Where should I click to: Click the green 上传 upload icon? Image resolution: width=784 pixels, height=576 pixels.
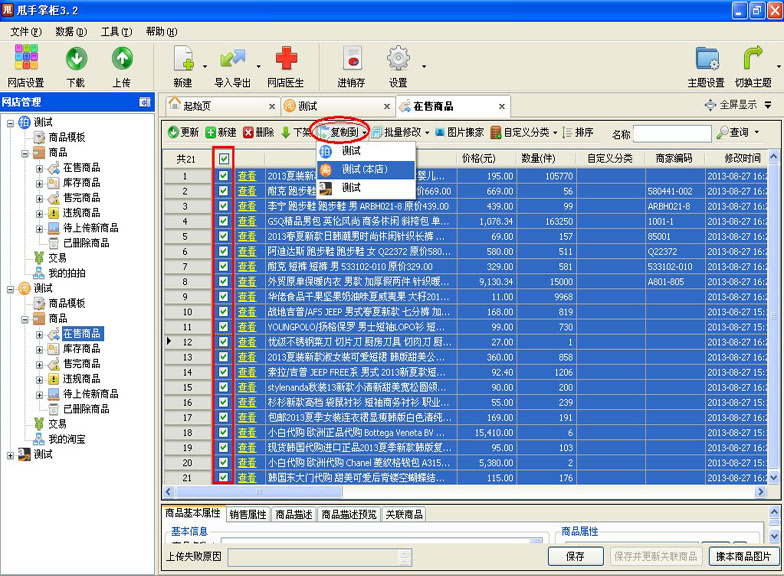click(x=122, y=65)
